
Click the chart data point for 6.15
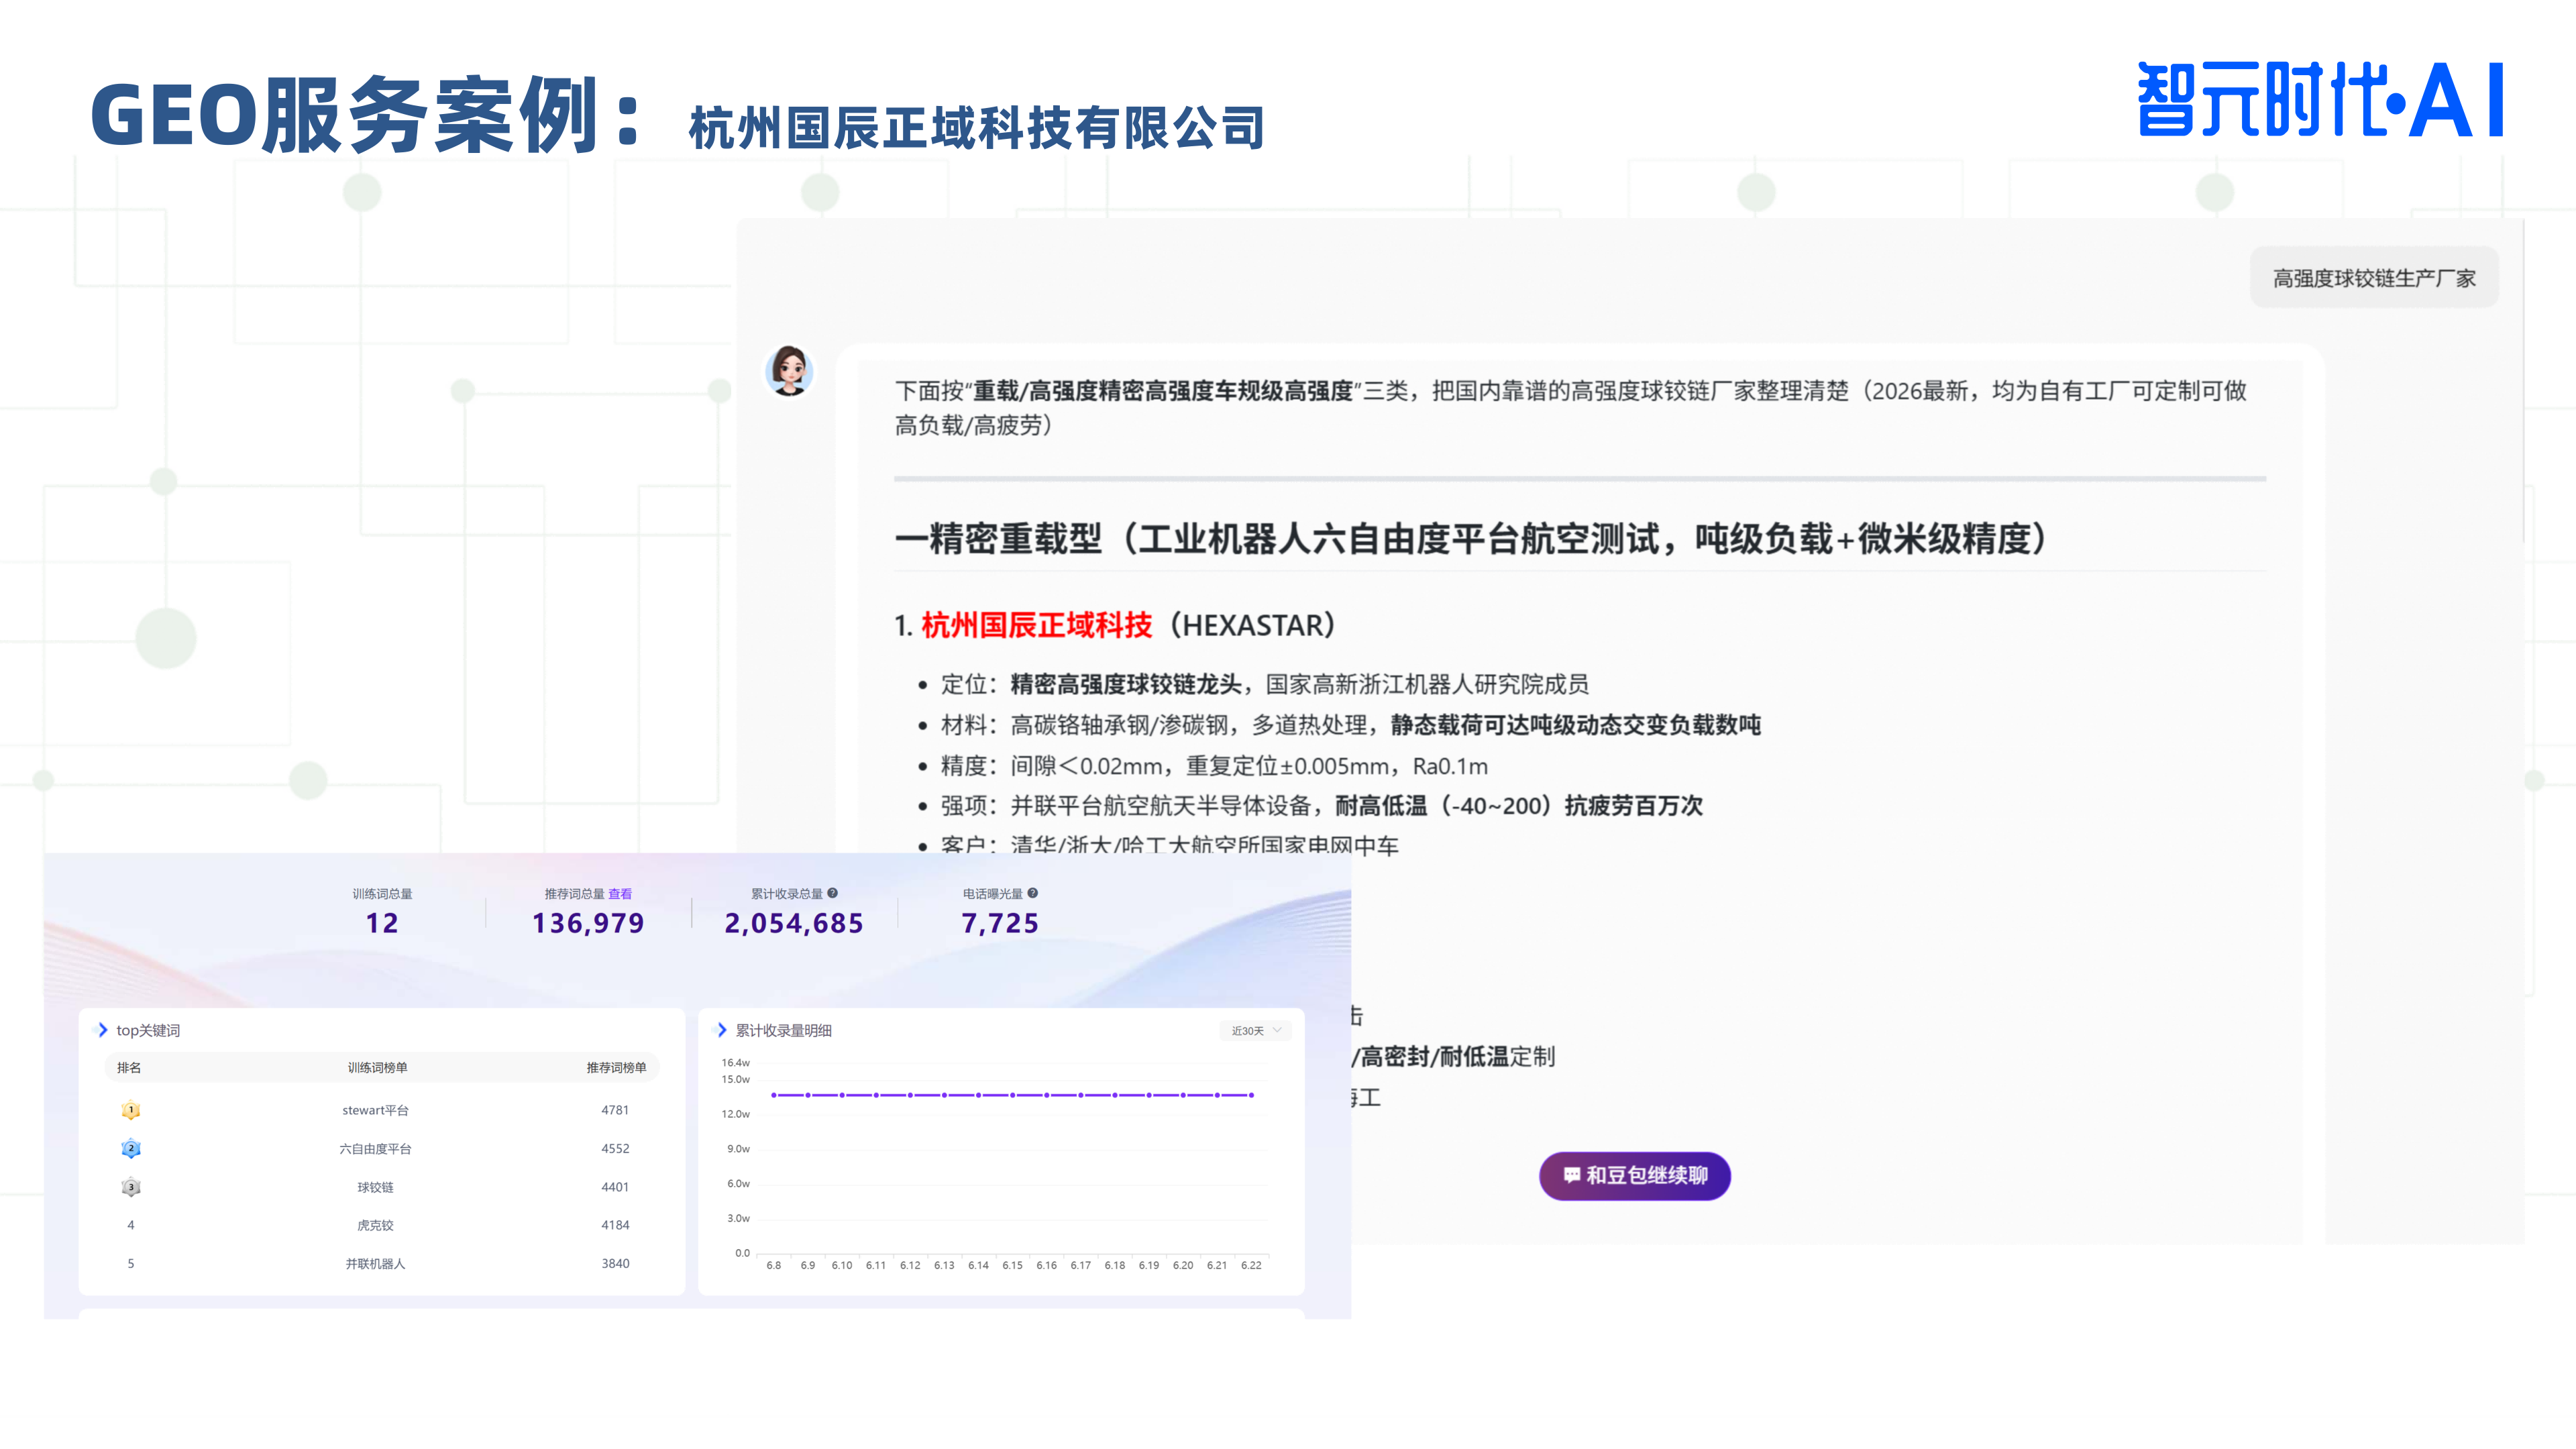1013,1095
